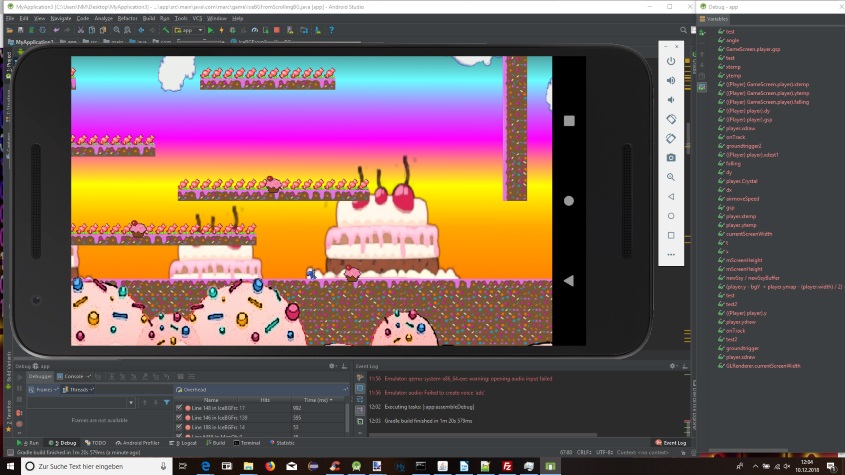Viewport: 845px width, 475px height.
Task: Click the emulator zoom magnifier icon
Action: pyautogui.click(x=671, y=177)
